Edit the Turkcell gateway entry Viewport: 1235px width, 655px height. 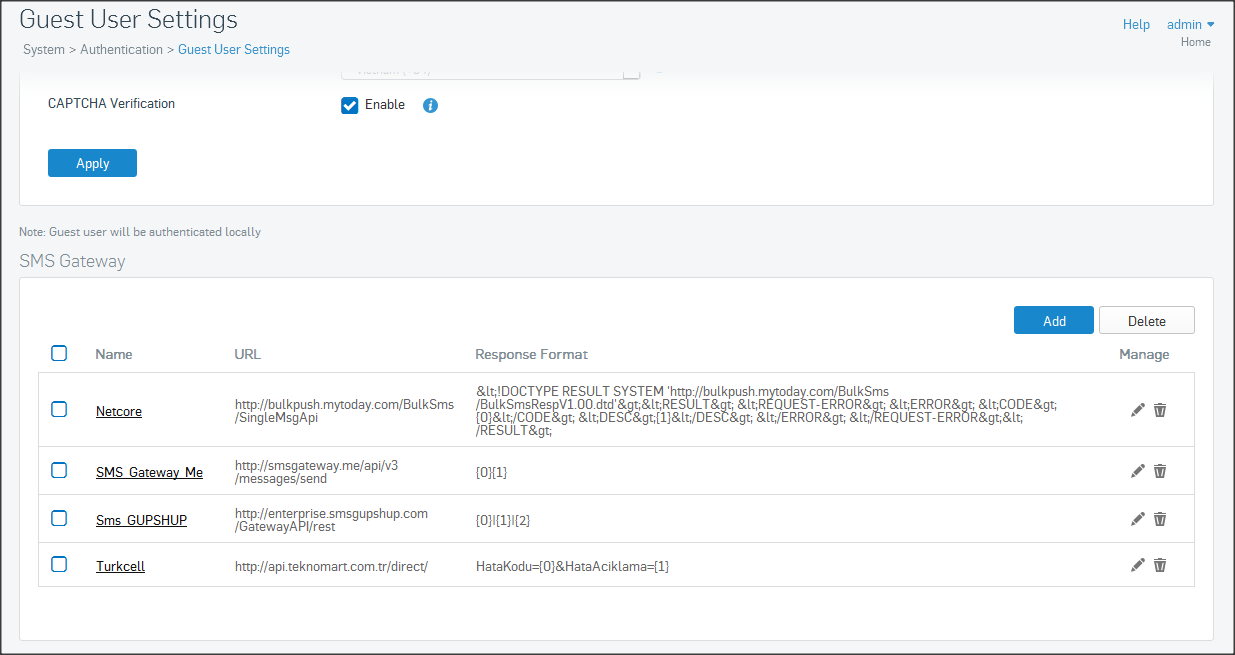click(x=1137, y=565)
